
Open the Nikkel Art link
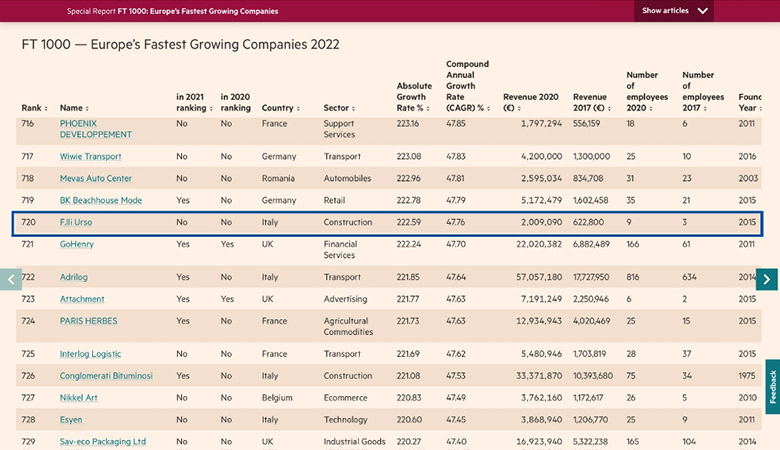[x=79, y=397]
